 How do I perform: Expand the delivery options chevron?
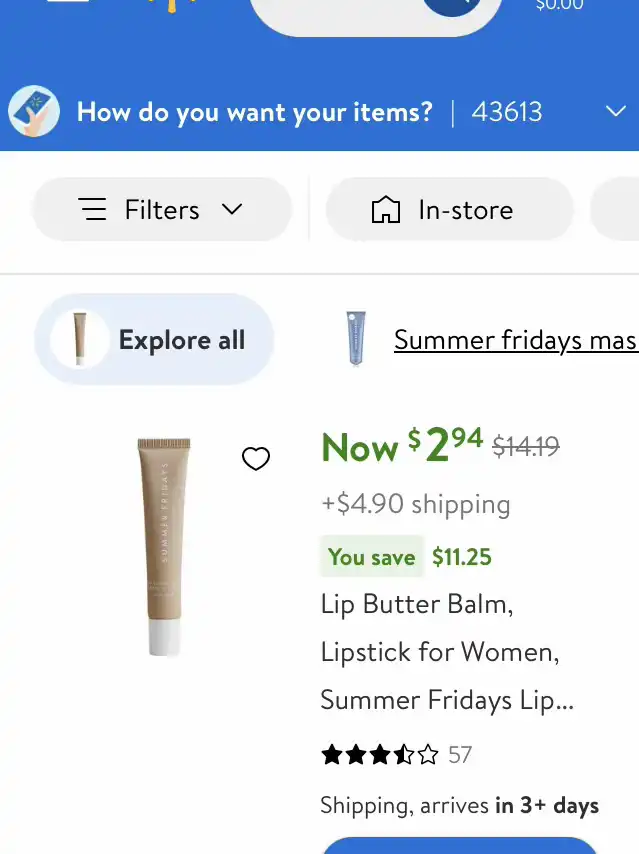pyautogui.click(x=616, y=111)
